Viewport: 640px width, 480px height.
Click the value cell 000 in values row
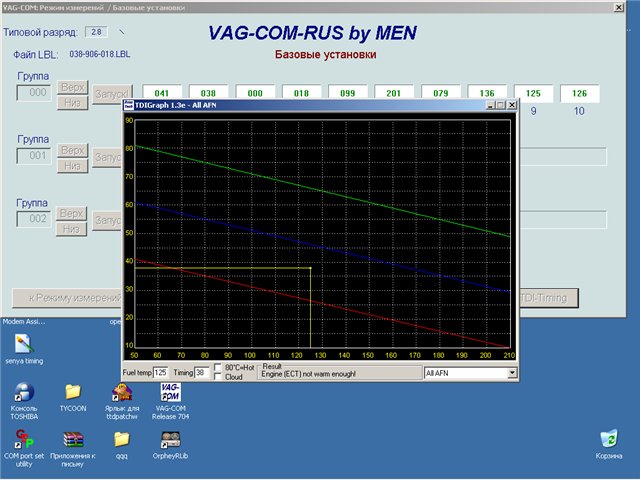(255, 93)
